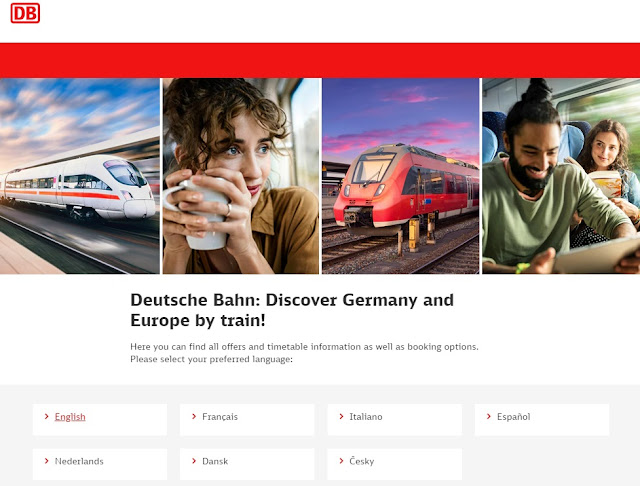
Task: Click the red chevron beside Français
Action: (x=194, y=416)
